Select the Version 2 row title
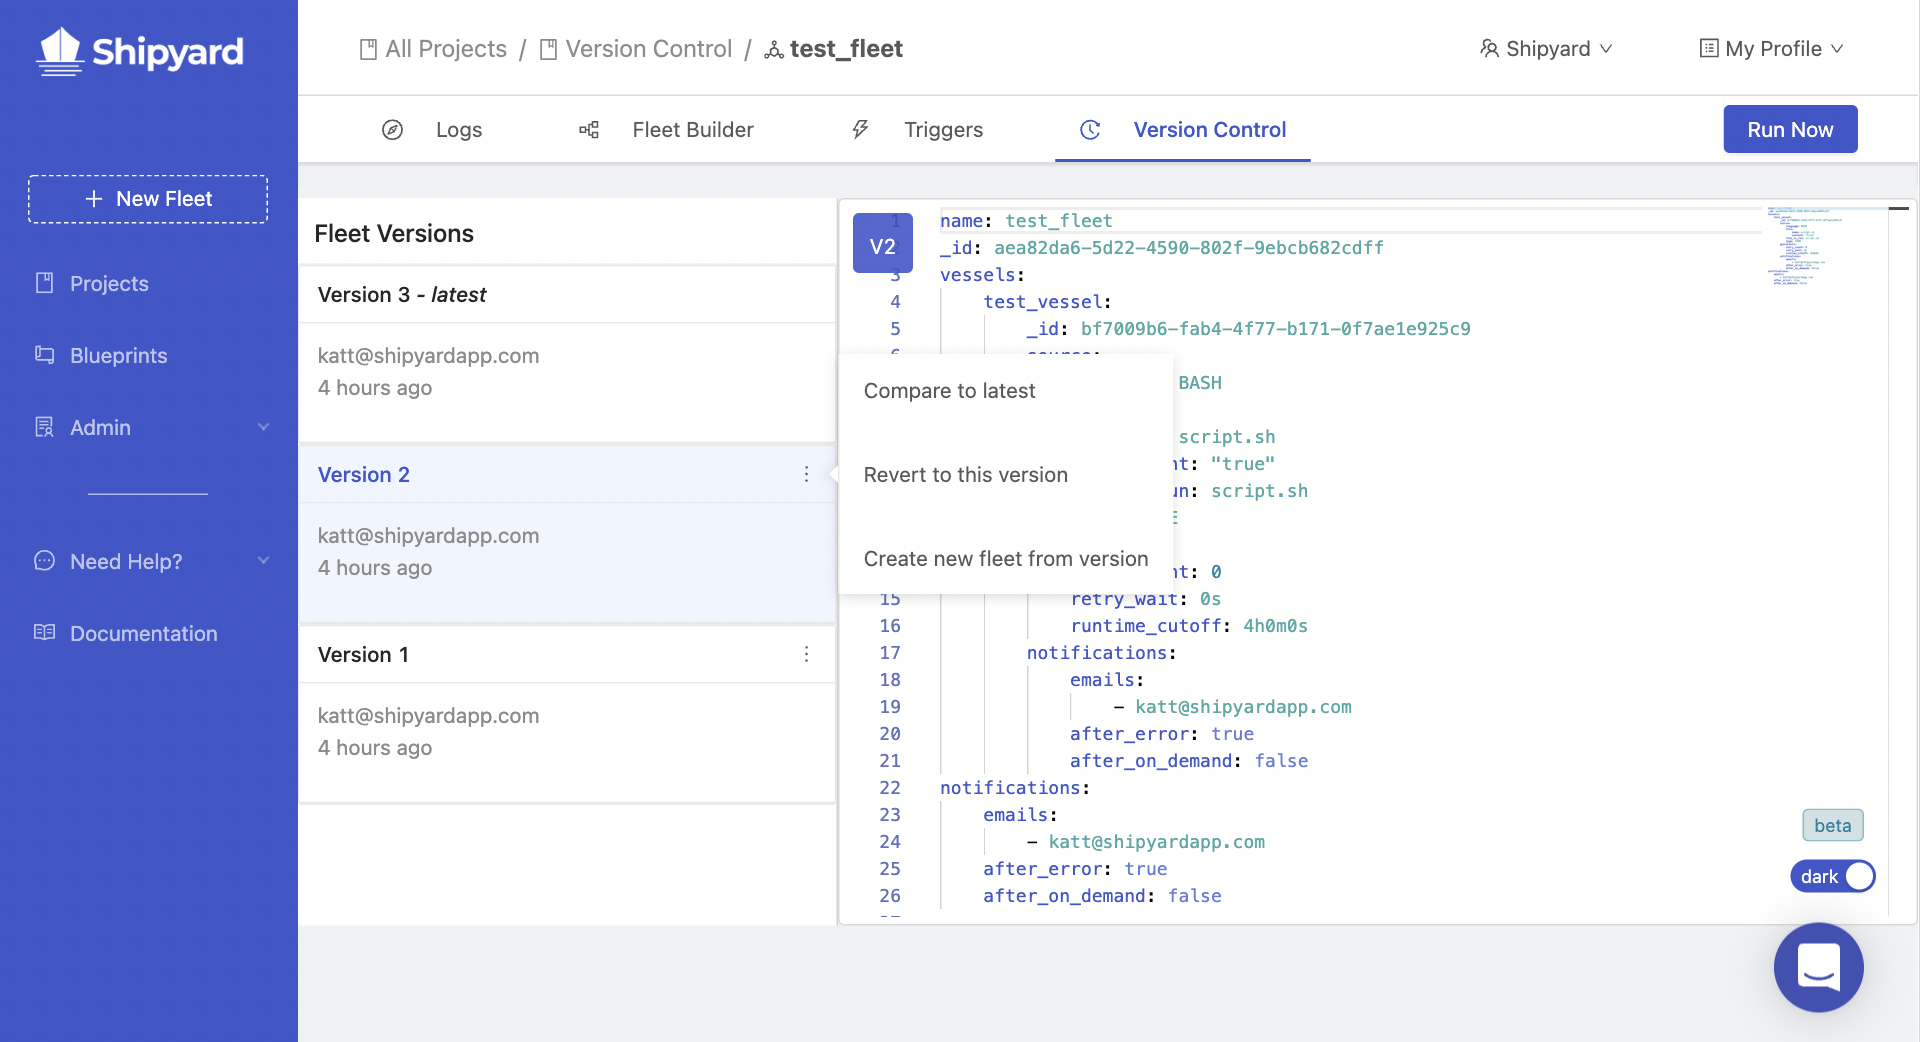This screenshot has height=1042, width=1920. click(363, 475)
